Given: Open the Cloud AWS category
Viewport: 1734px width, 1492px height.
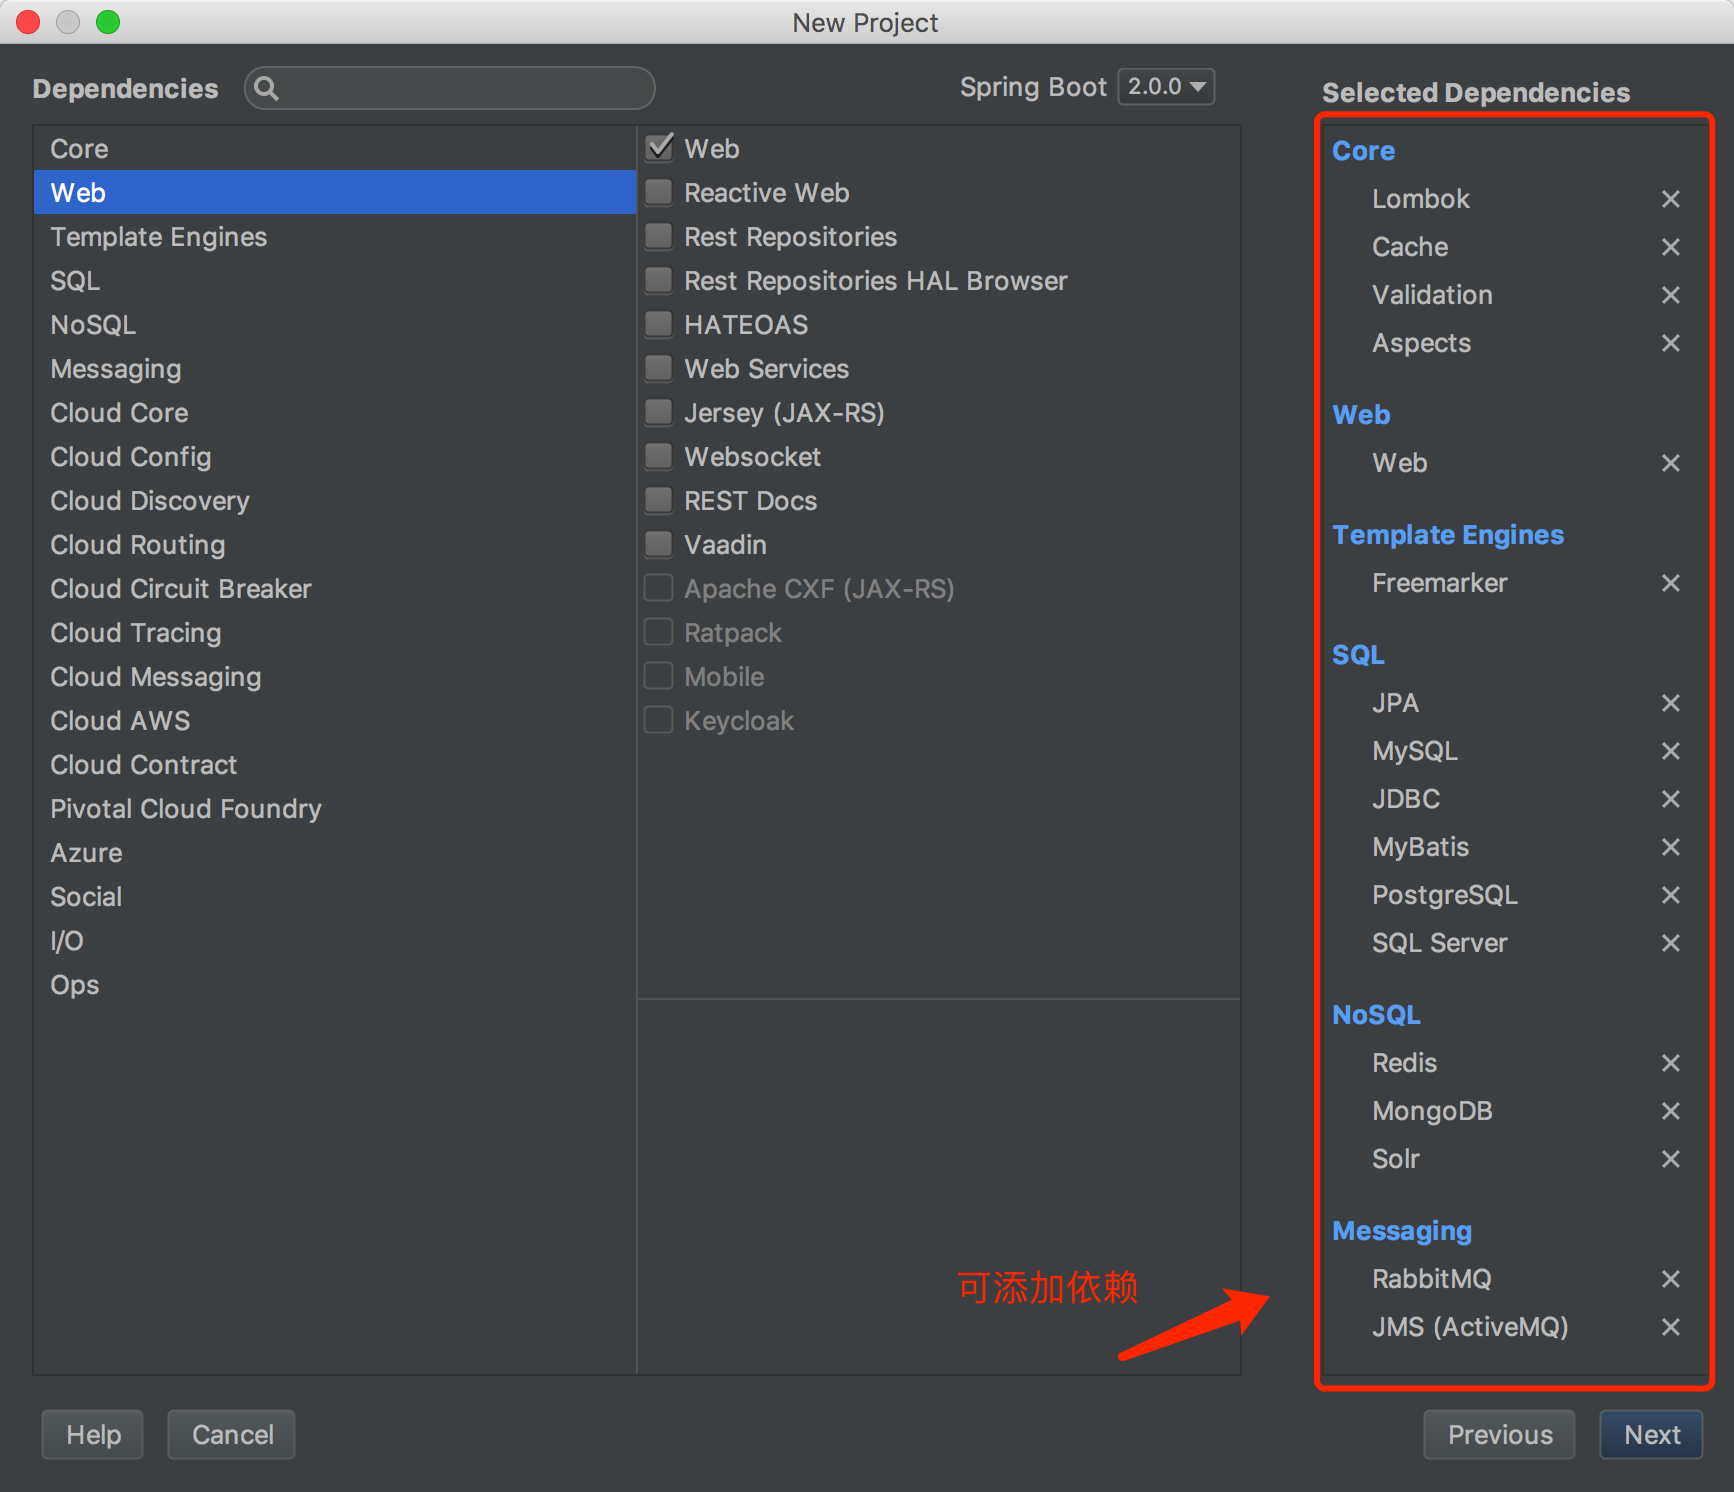Looking at the screenshot, I should 335,721.
